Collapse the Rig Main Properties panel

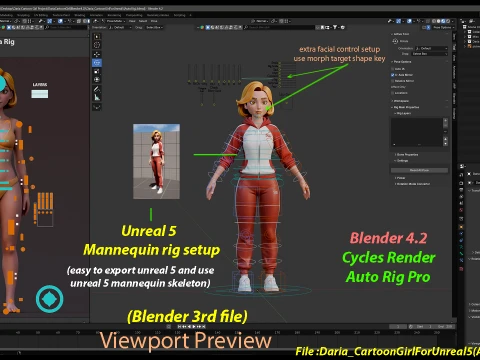pyautogui.click(x=405, y=107)
